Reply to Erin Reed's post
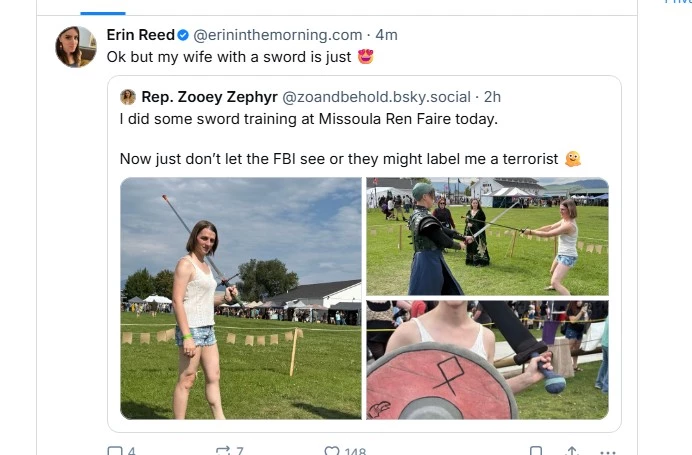Screen dimensions: 692x455 [115, 450]
